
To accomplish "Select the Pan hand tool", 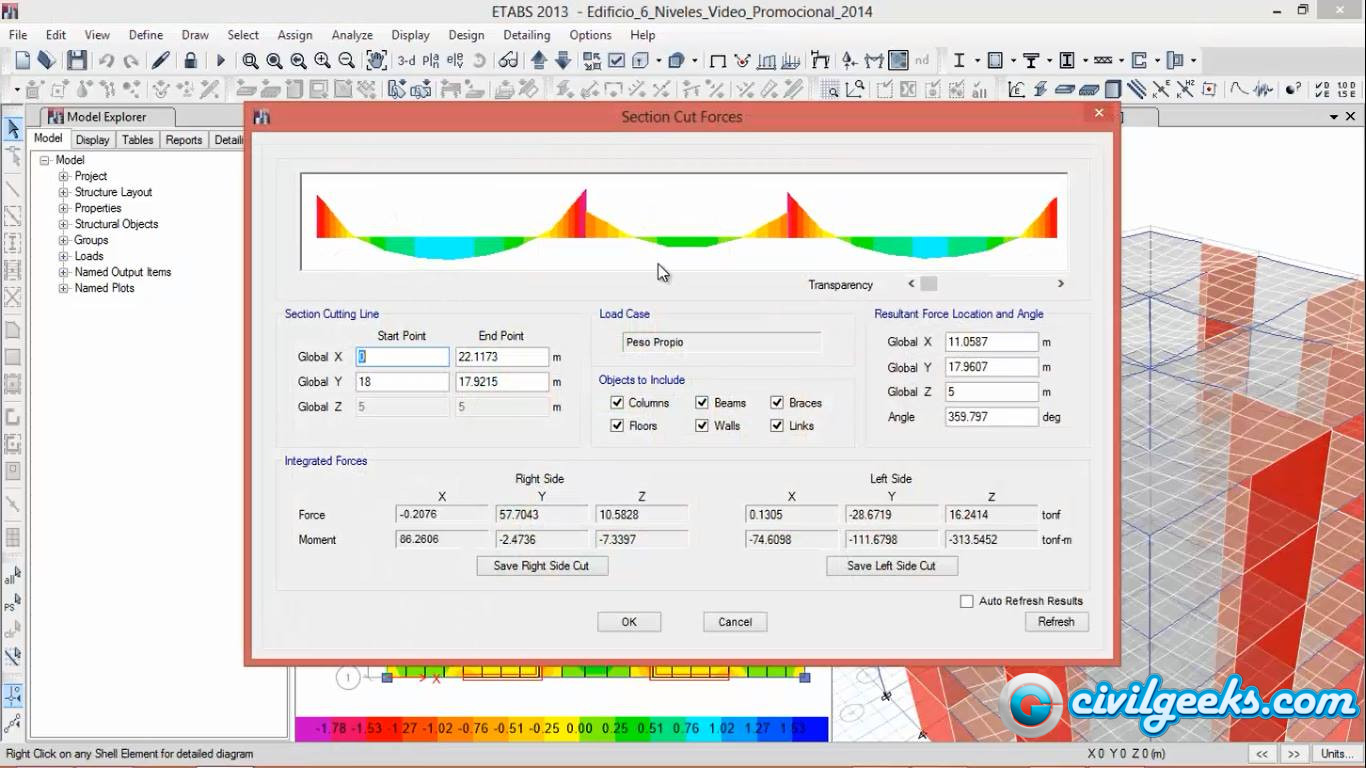I will pos(376,61).
